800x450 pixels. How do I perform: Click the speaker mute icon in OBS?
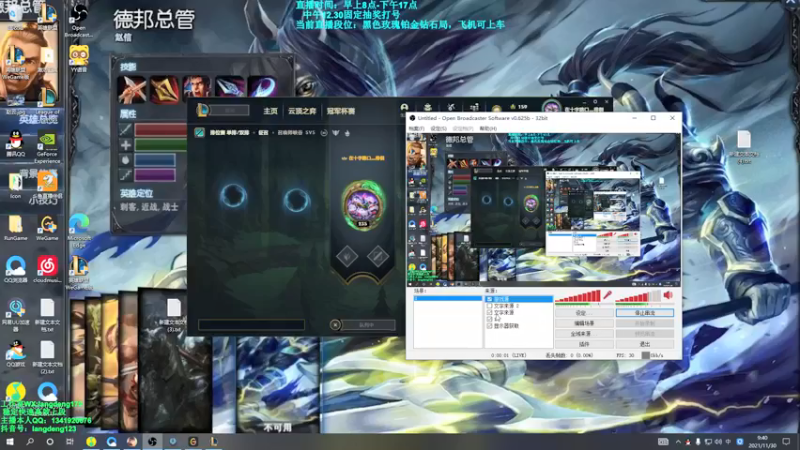(x=668, y=295)
